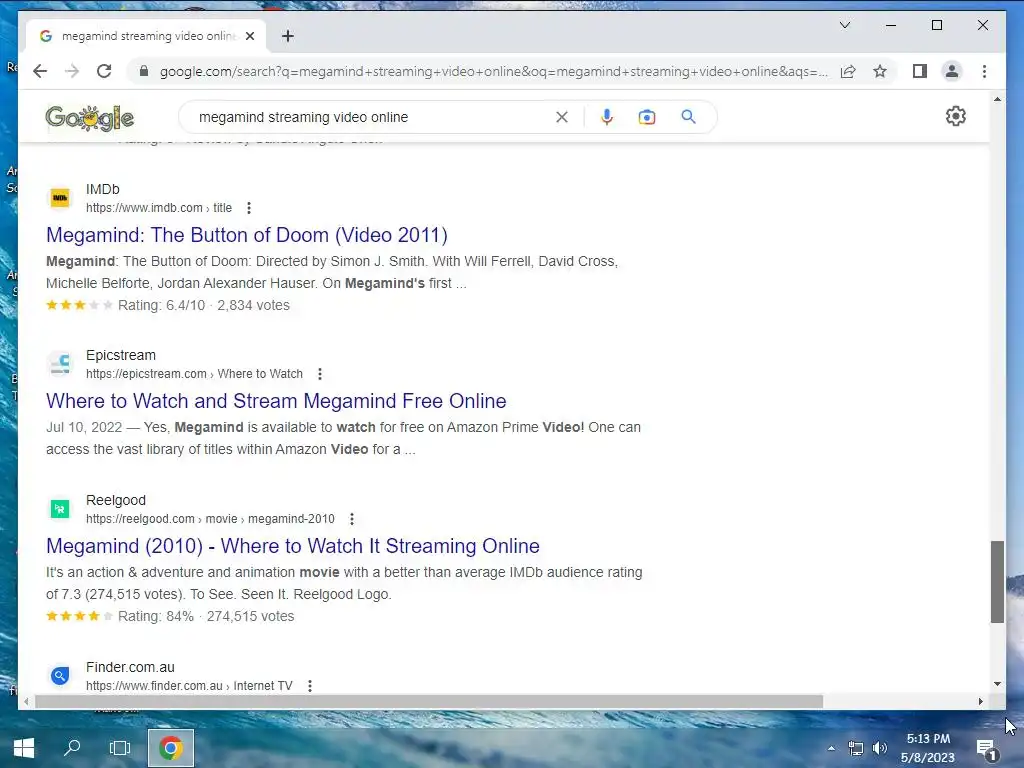
Task: Open Chrome side panel
Action: click(x=920, y=71)
